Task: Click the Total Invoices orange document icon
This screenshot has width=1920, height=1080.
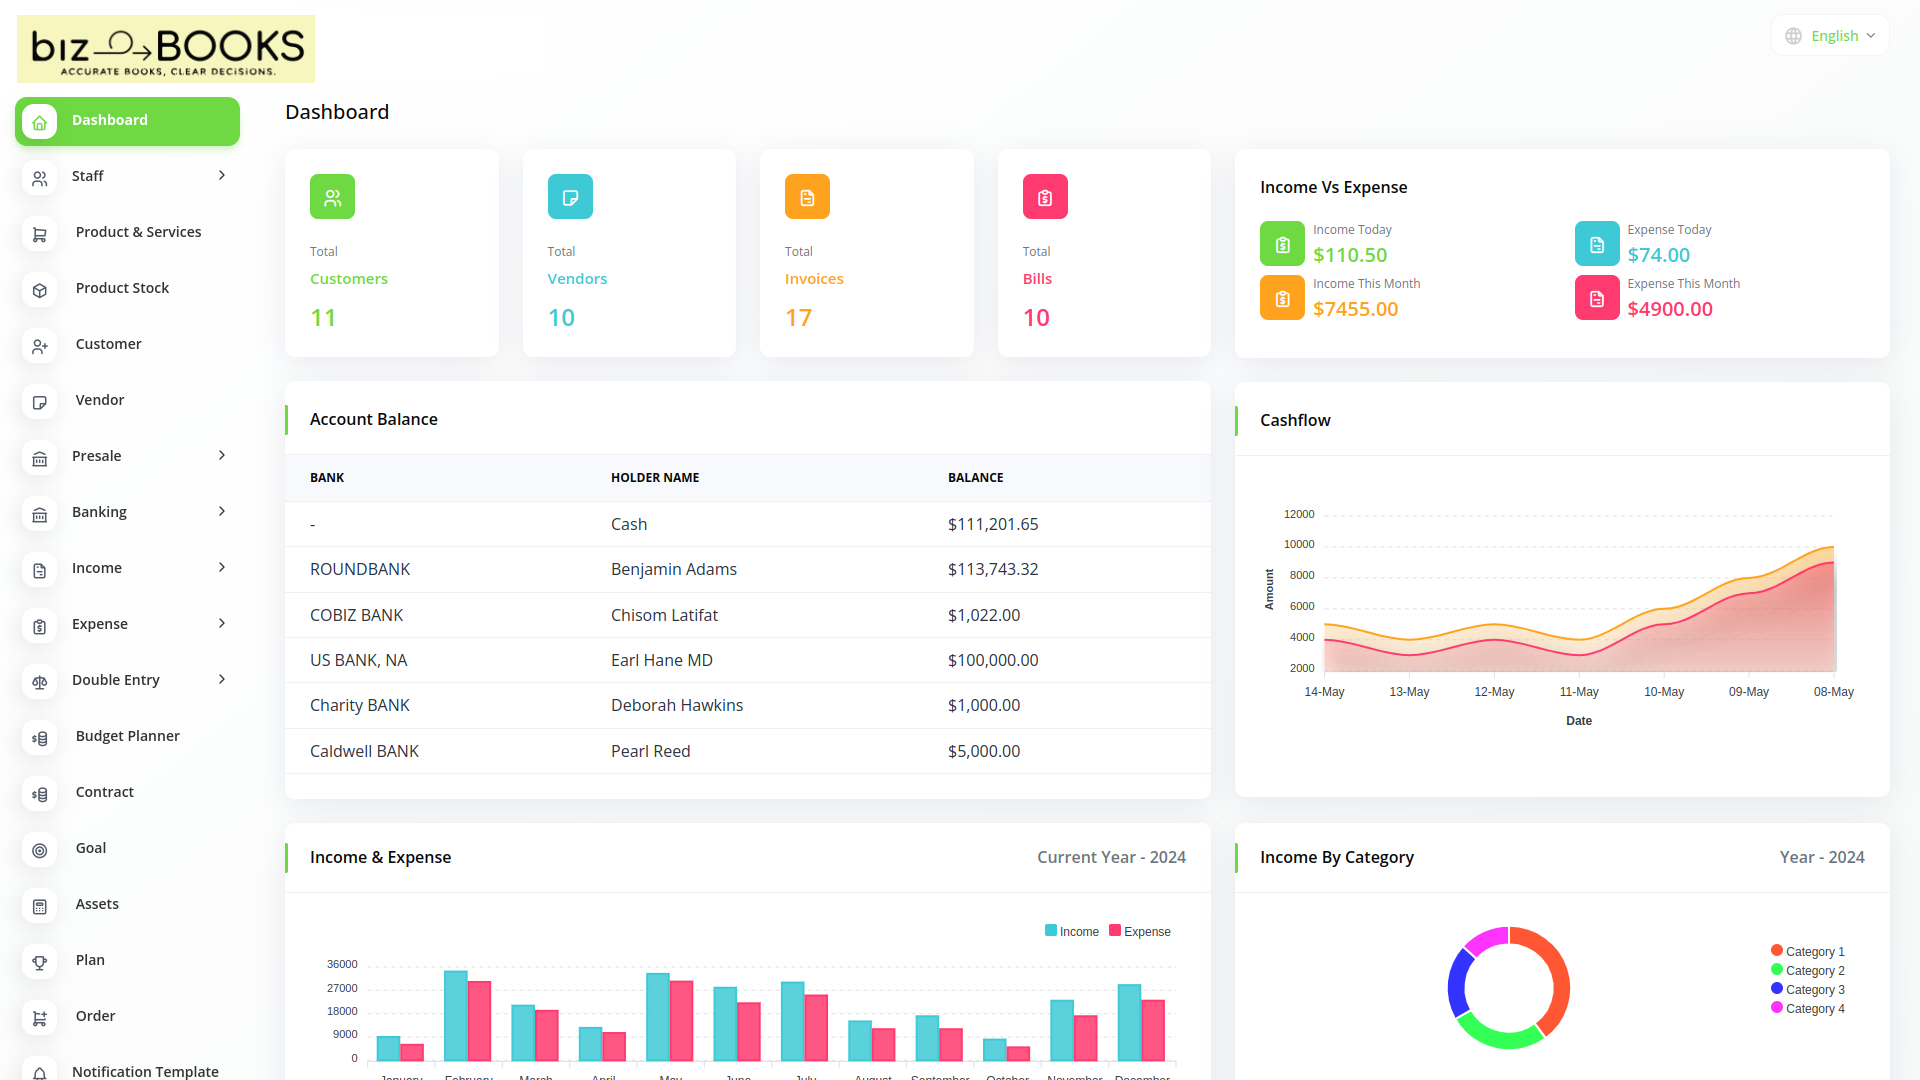Action: [807, 197]
